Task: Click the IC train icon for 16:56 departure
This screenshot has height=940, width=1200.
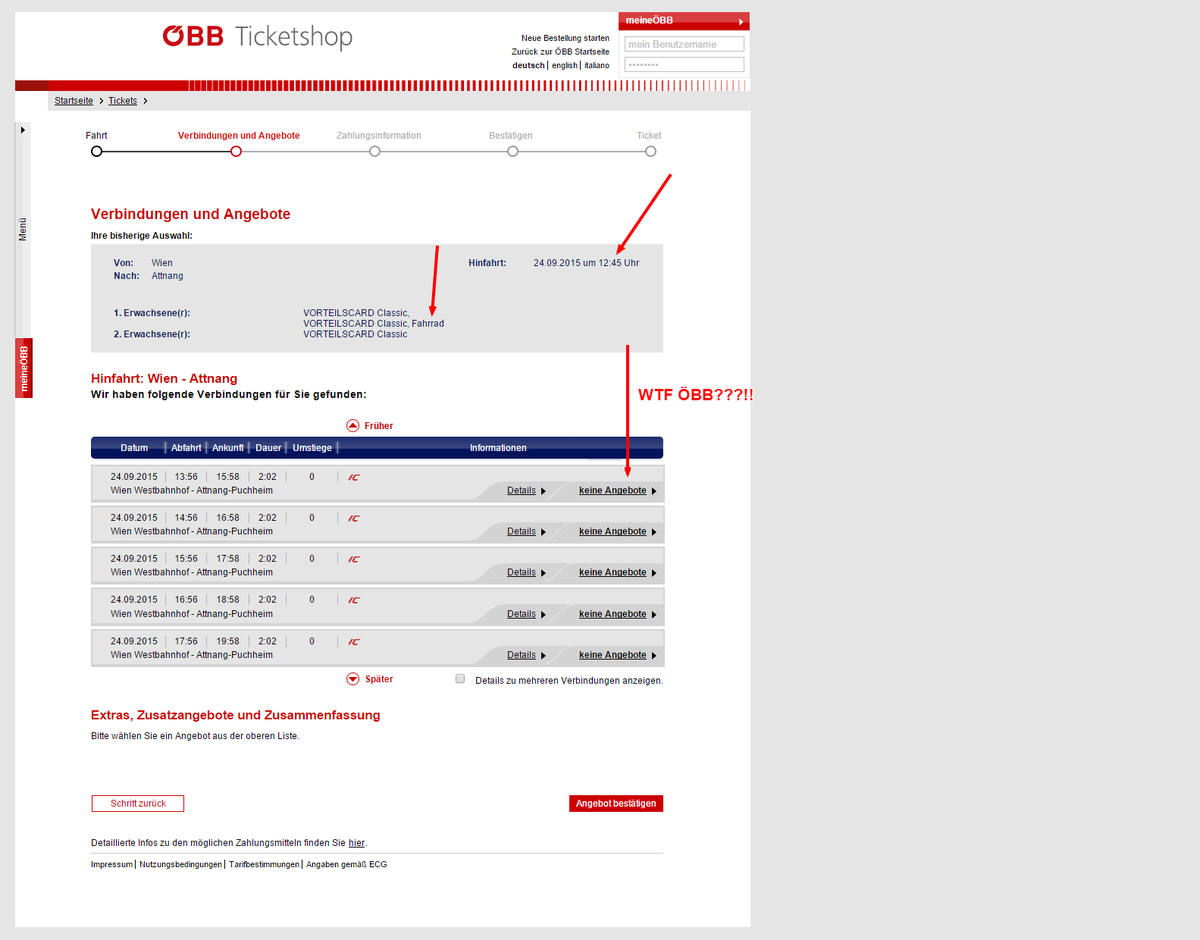Action: 353,600
